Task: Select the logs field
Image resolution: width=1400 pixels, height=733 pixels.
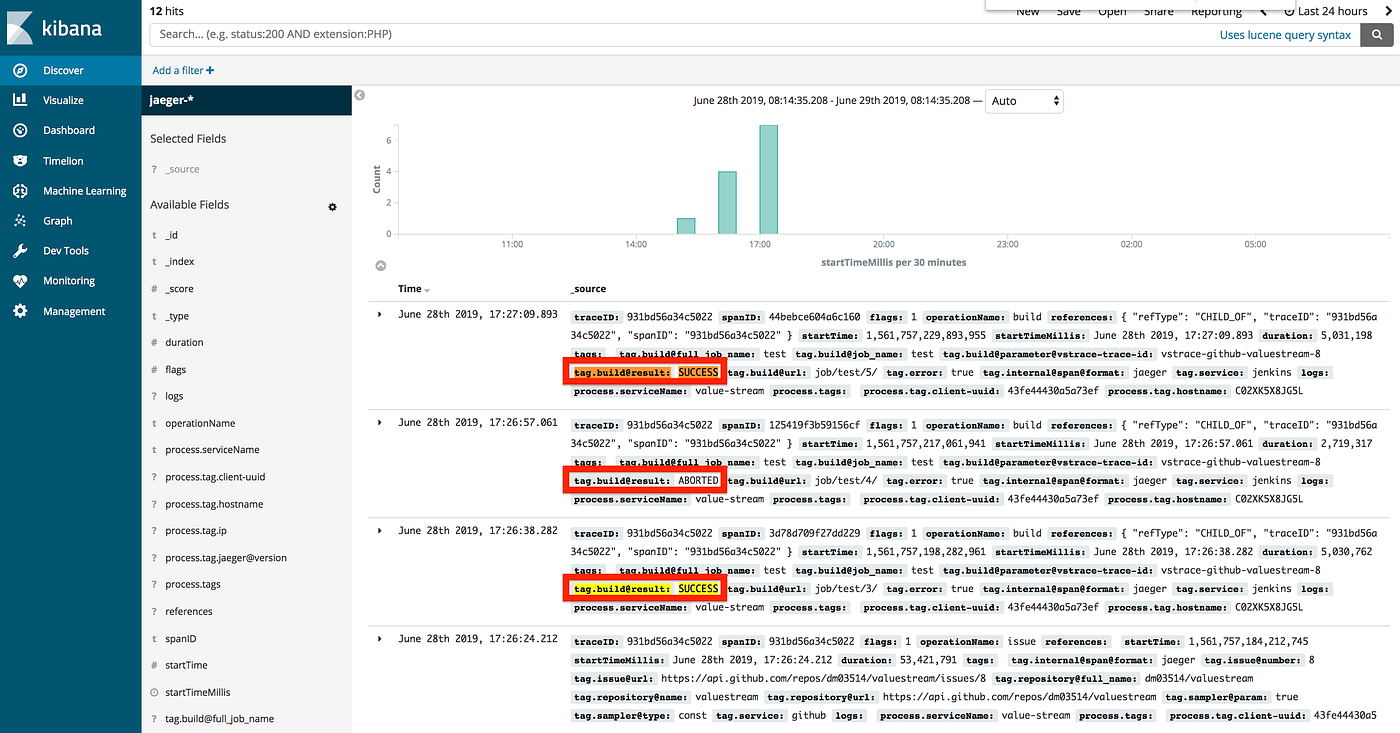Action: (x=174, y=397)
